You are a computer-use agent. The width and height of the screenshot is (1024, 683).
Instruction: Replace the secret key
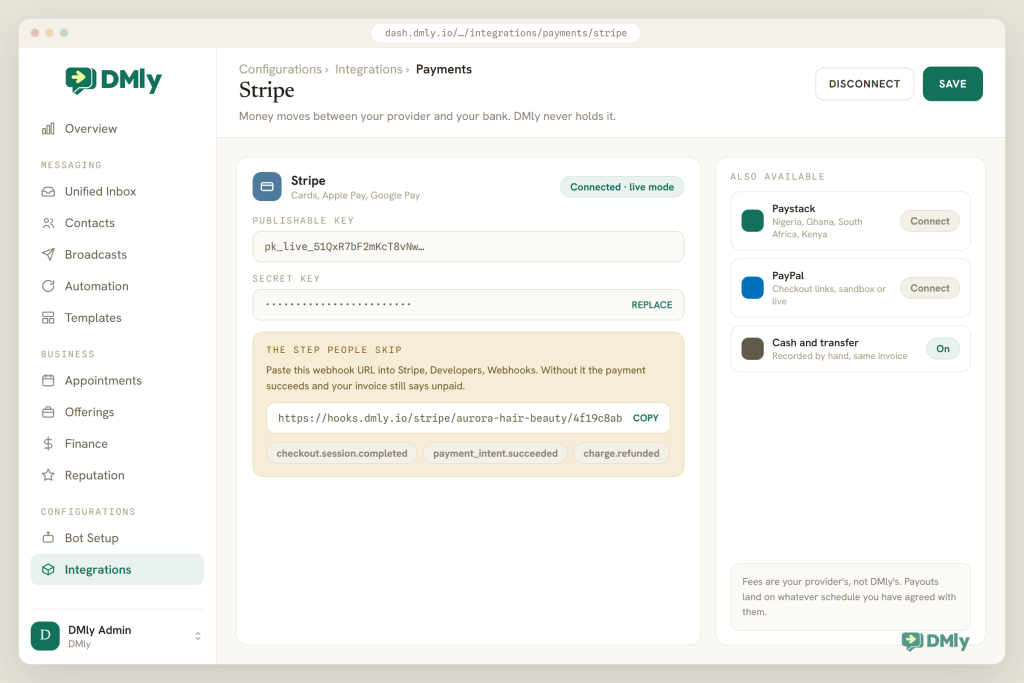(651, 305)
